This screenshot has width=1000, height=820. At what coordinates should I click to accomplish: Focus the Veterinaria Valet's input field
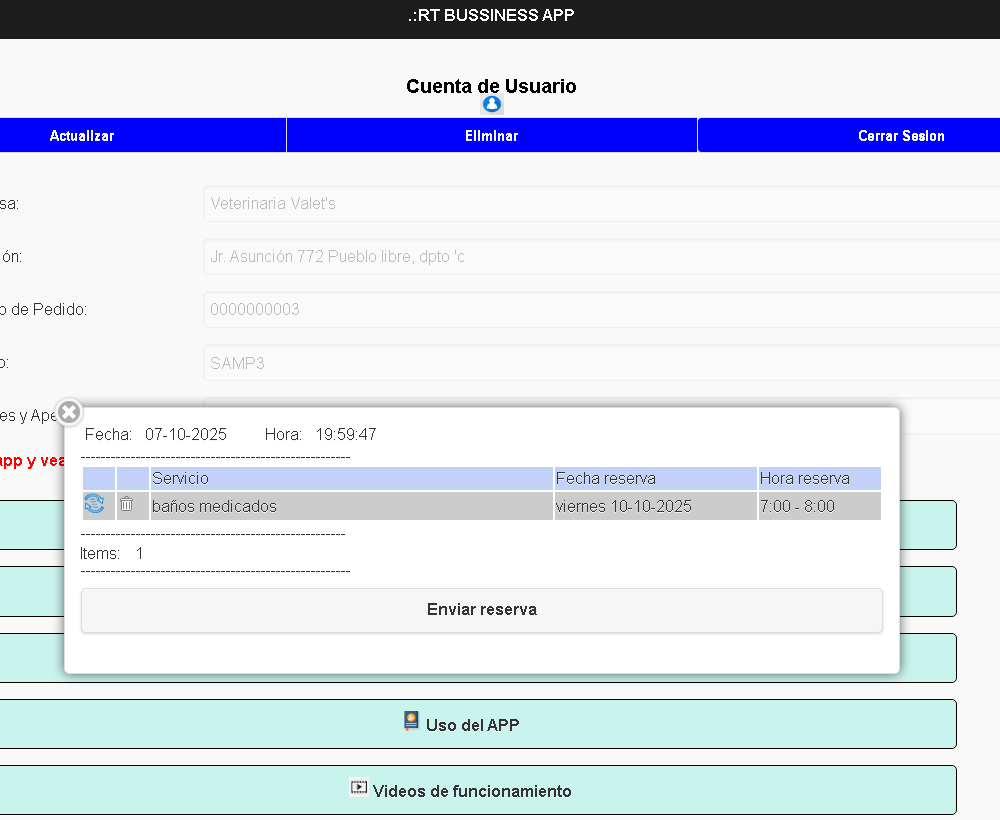[600, 204]
